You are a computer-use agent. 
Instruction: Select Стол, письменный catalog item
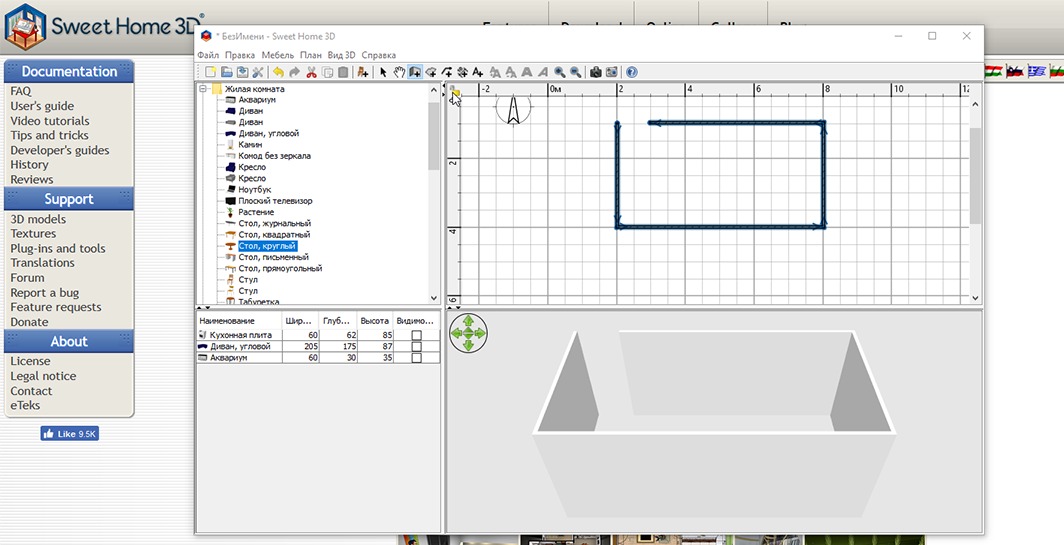(273, 257)
